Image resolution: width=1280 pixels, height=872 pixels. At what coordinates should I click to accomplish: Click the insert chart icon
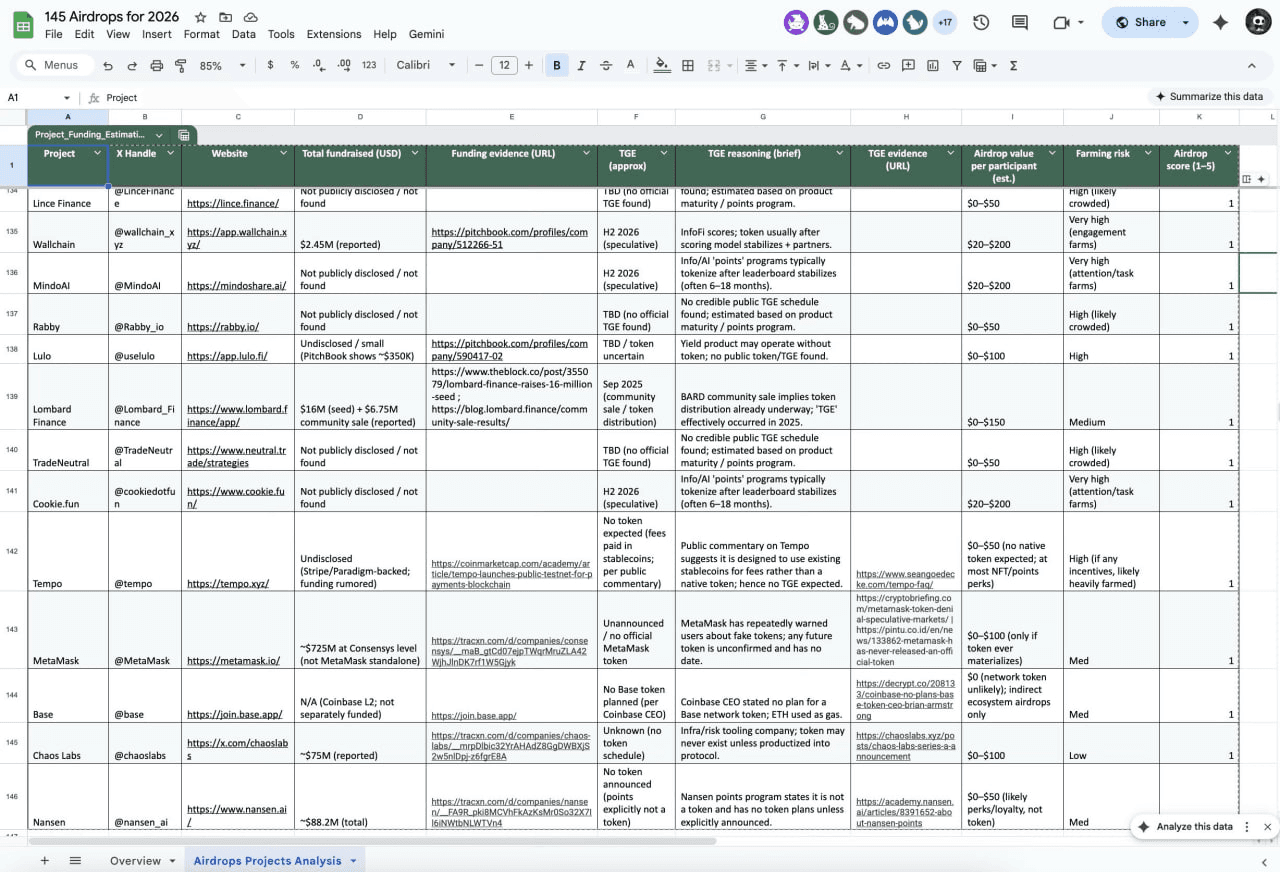point(933,65)
